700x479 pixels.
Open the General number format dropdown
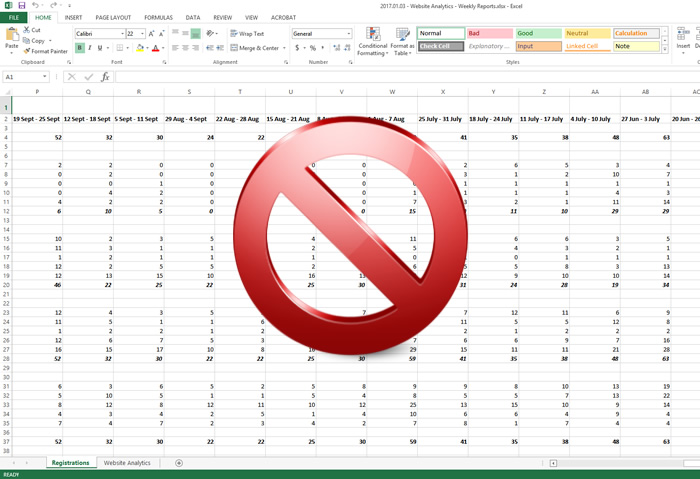349,33
